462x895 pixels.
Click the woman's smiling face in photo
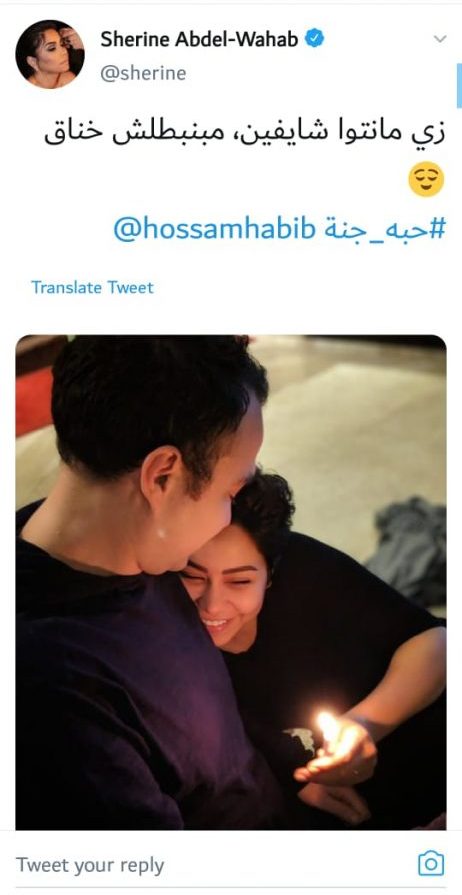(226, 596)
